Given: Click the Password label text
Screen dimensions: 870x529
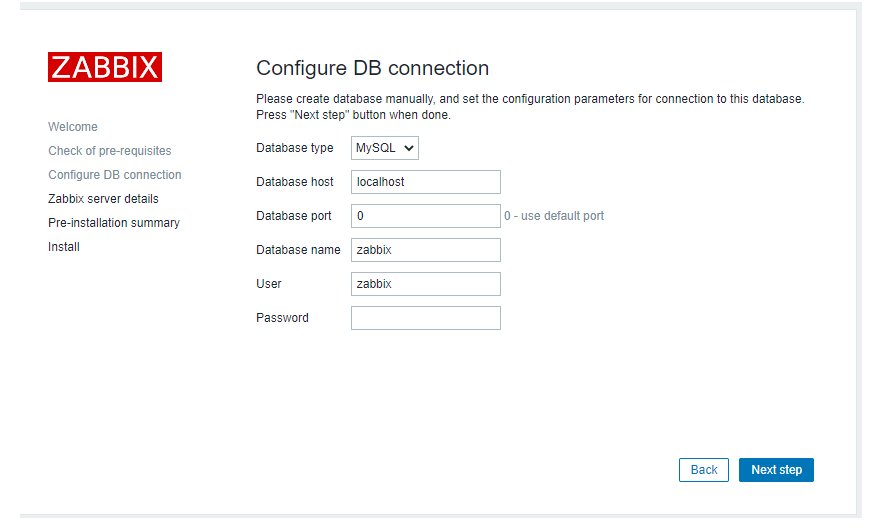Looking at the screenshot, I should [x=282, y=318].
